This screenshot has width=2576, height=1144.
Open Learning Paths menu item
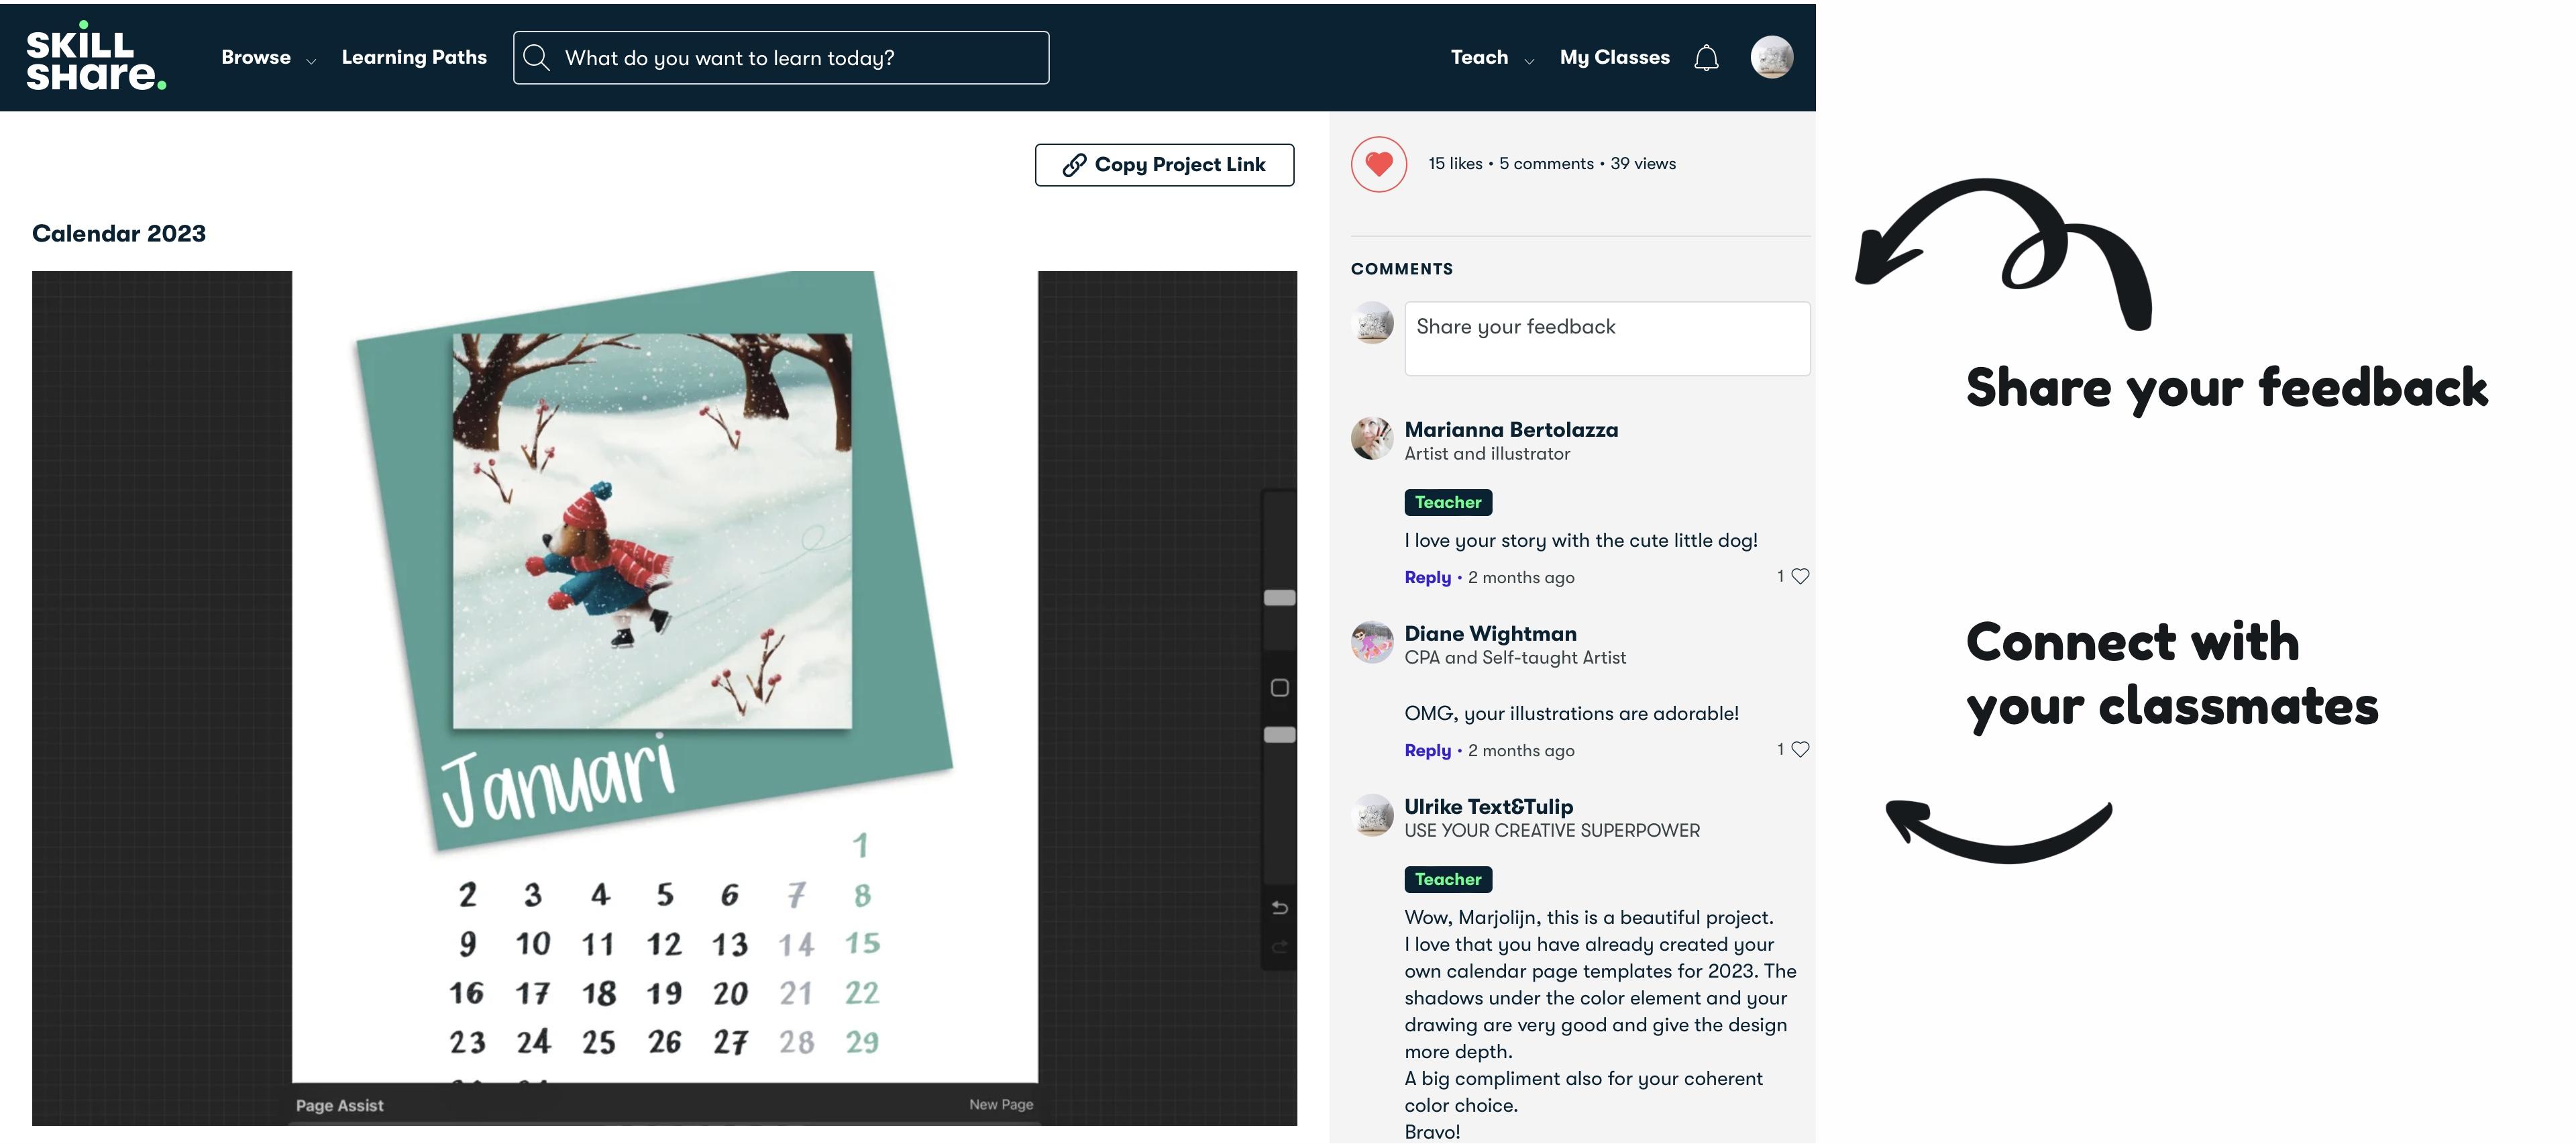(414, 57)
